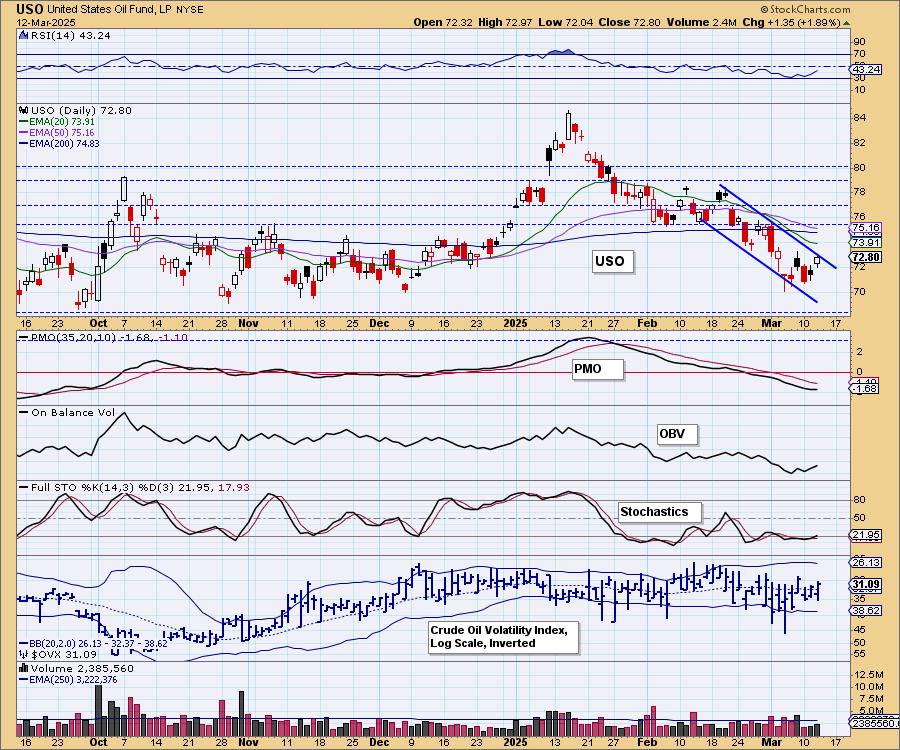Click the Nov label under the price panel
900x750 pixels.
pyautogui.click(x=248, y=323)
